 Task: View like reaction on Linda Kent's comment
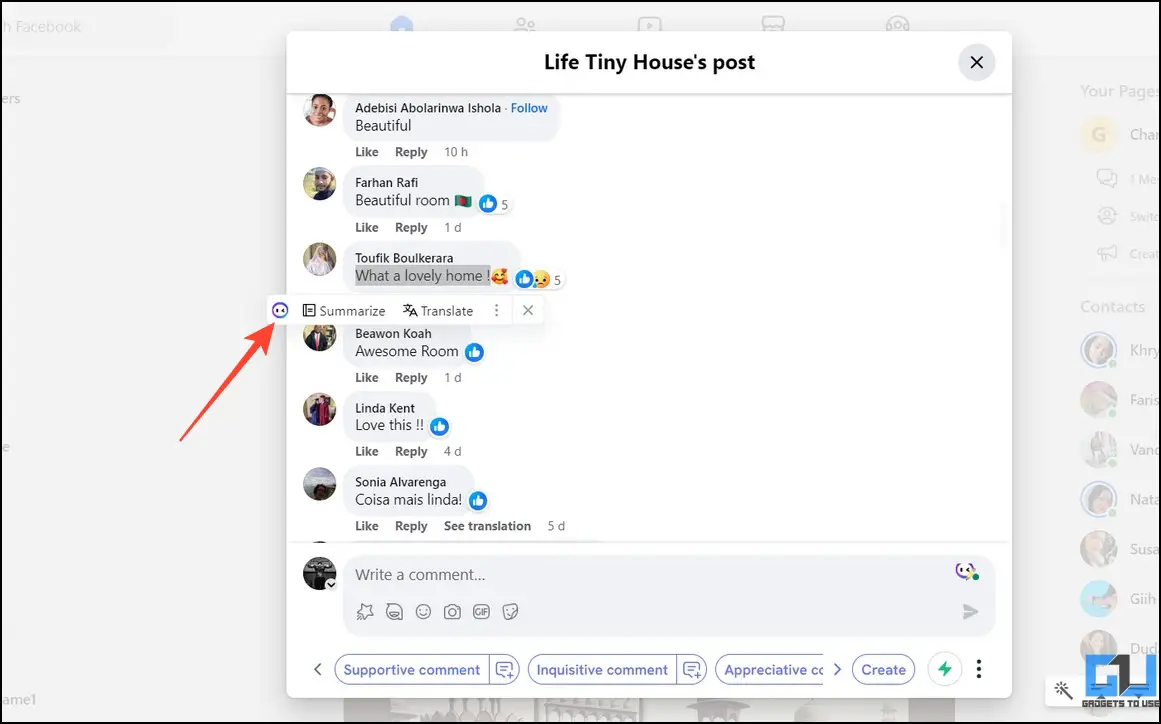[440, 426]
